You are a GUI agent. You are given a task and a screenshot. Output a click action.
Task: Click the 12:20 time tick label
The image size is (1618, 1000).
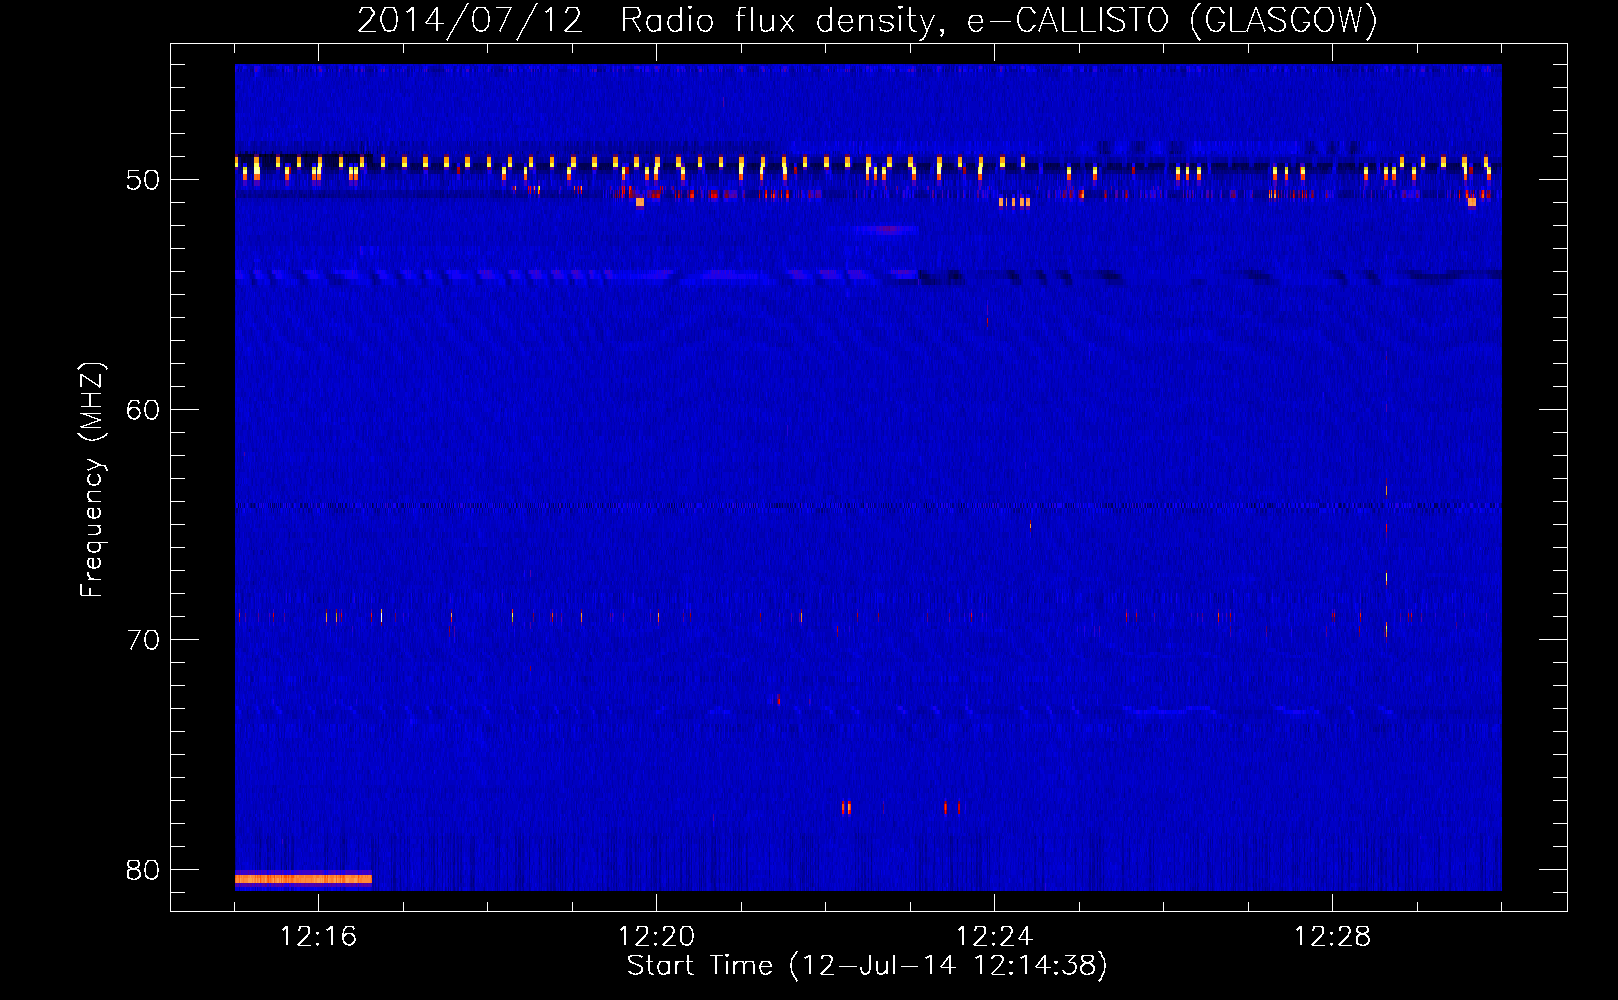tap(656, 937)
